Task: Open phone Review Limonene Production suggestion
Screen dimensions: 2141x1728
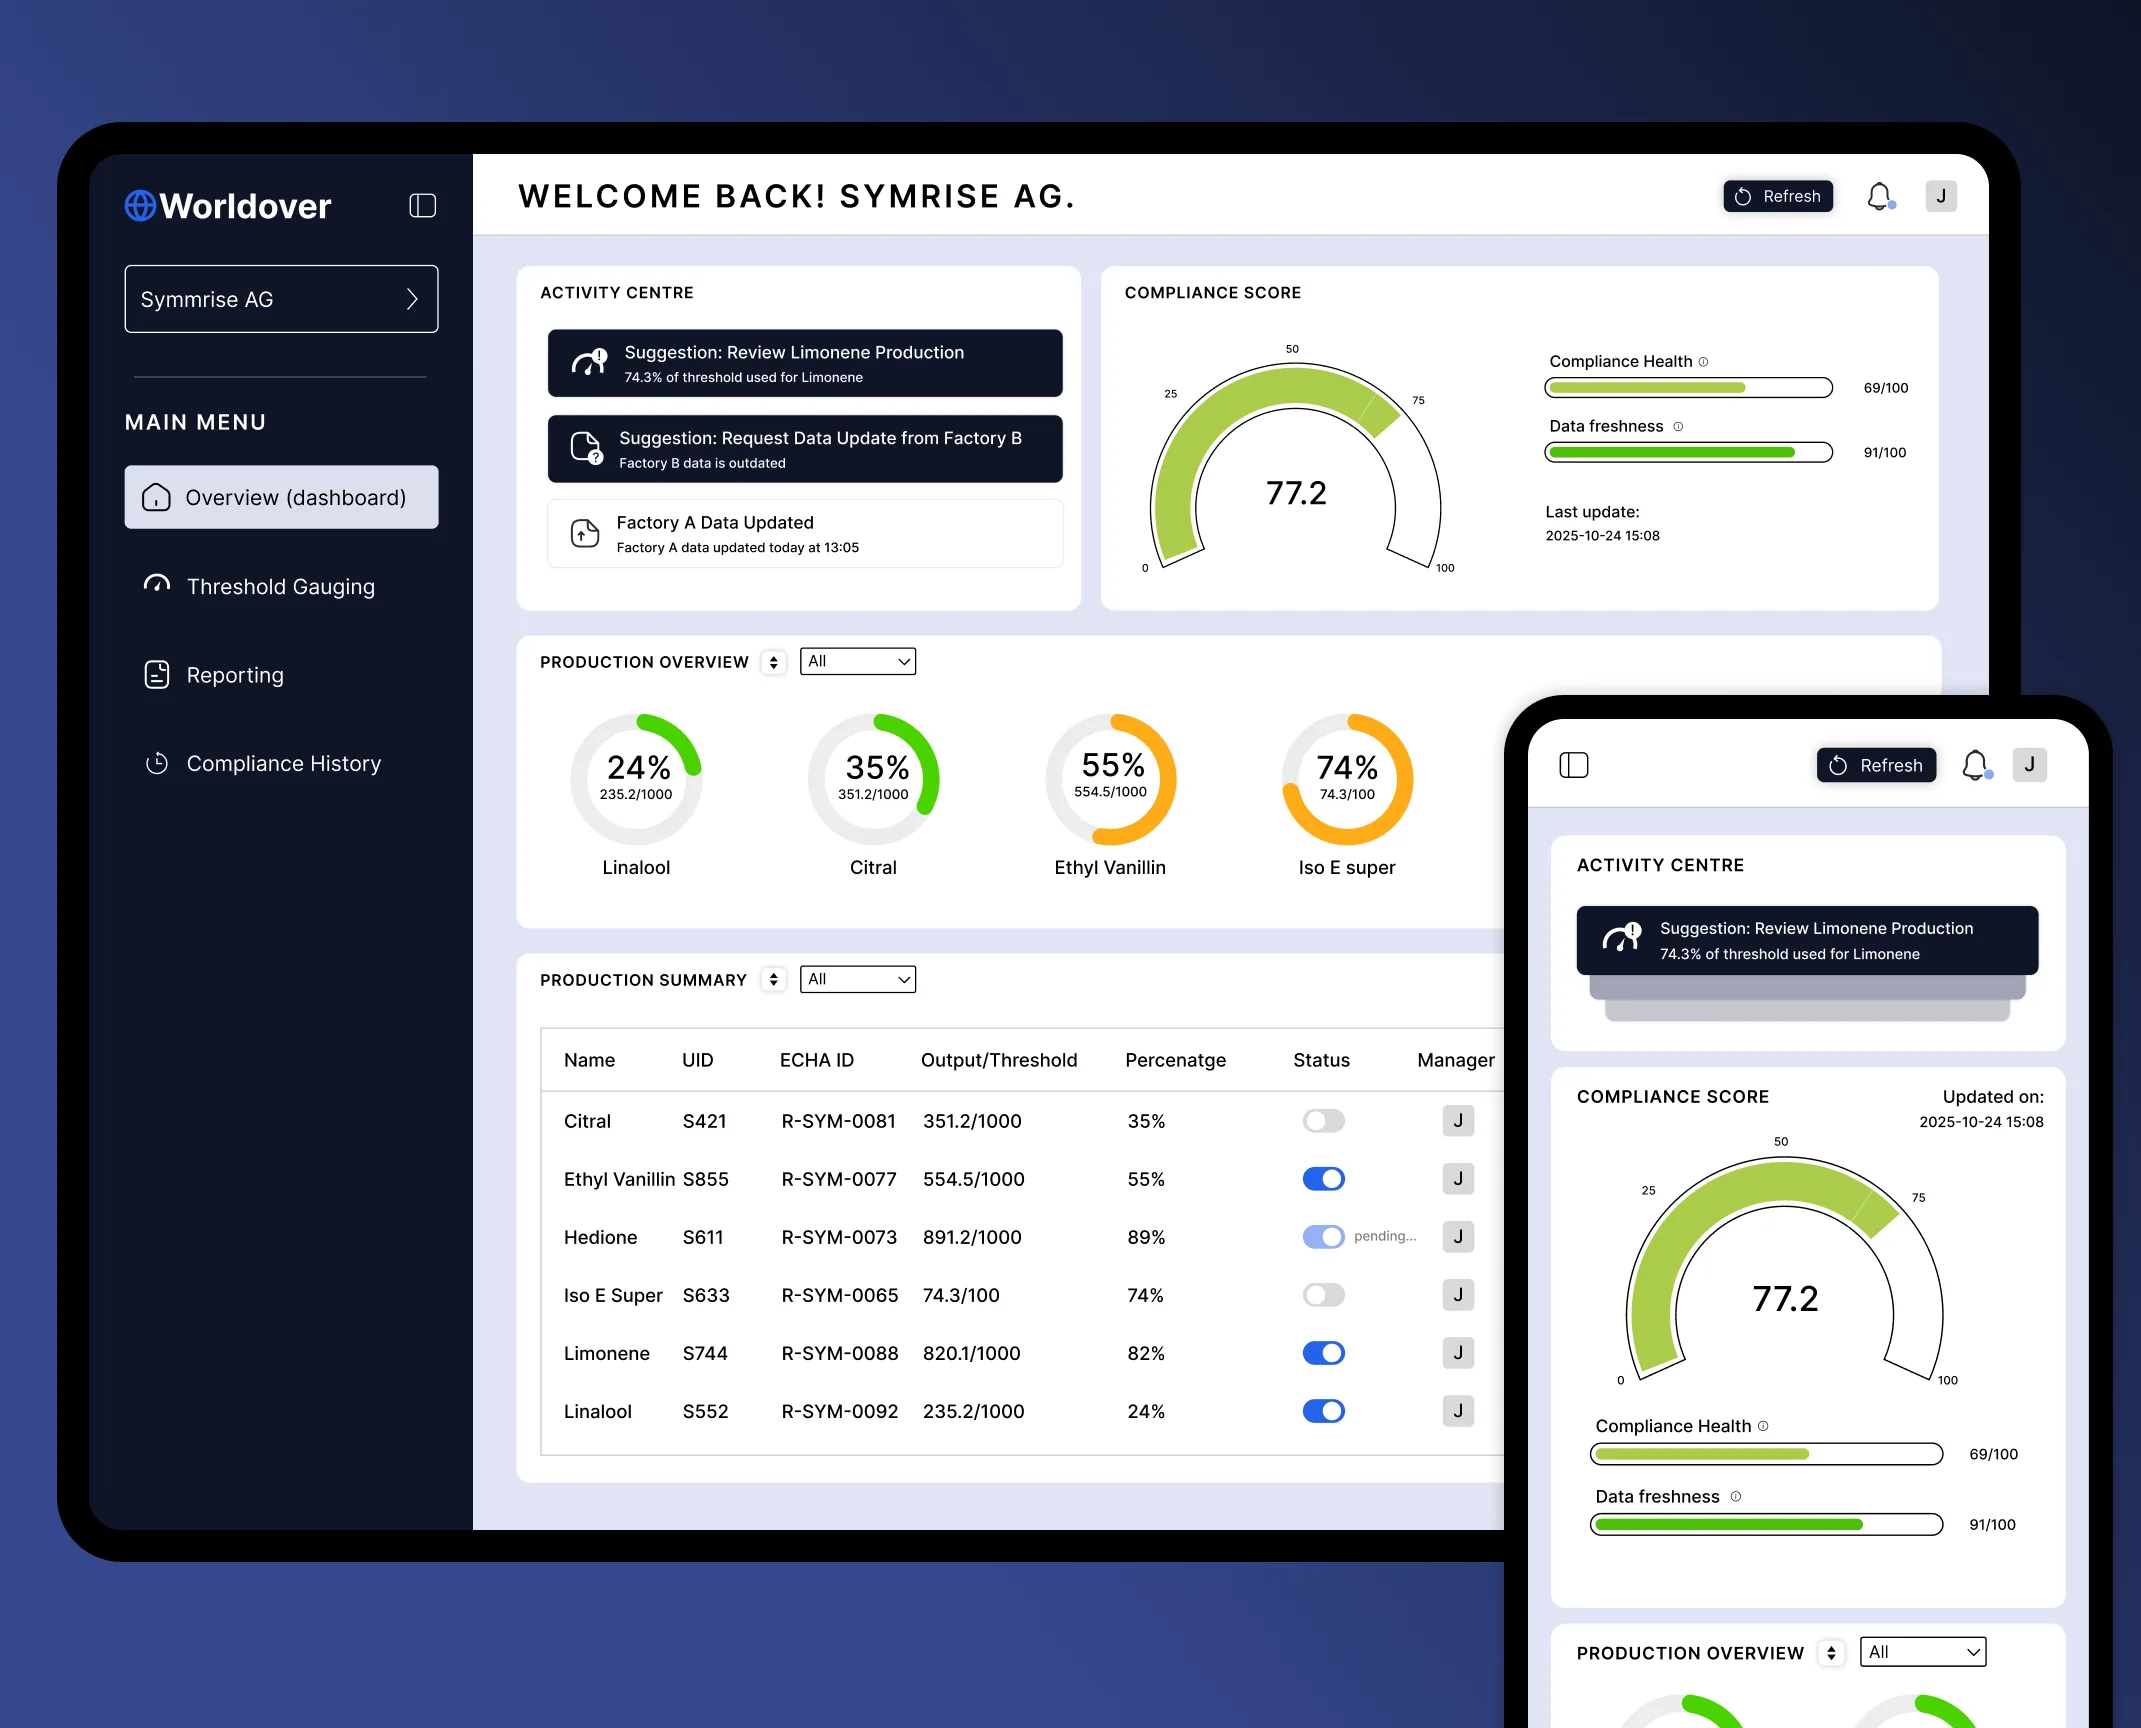Action: point(1807,941)
